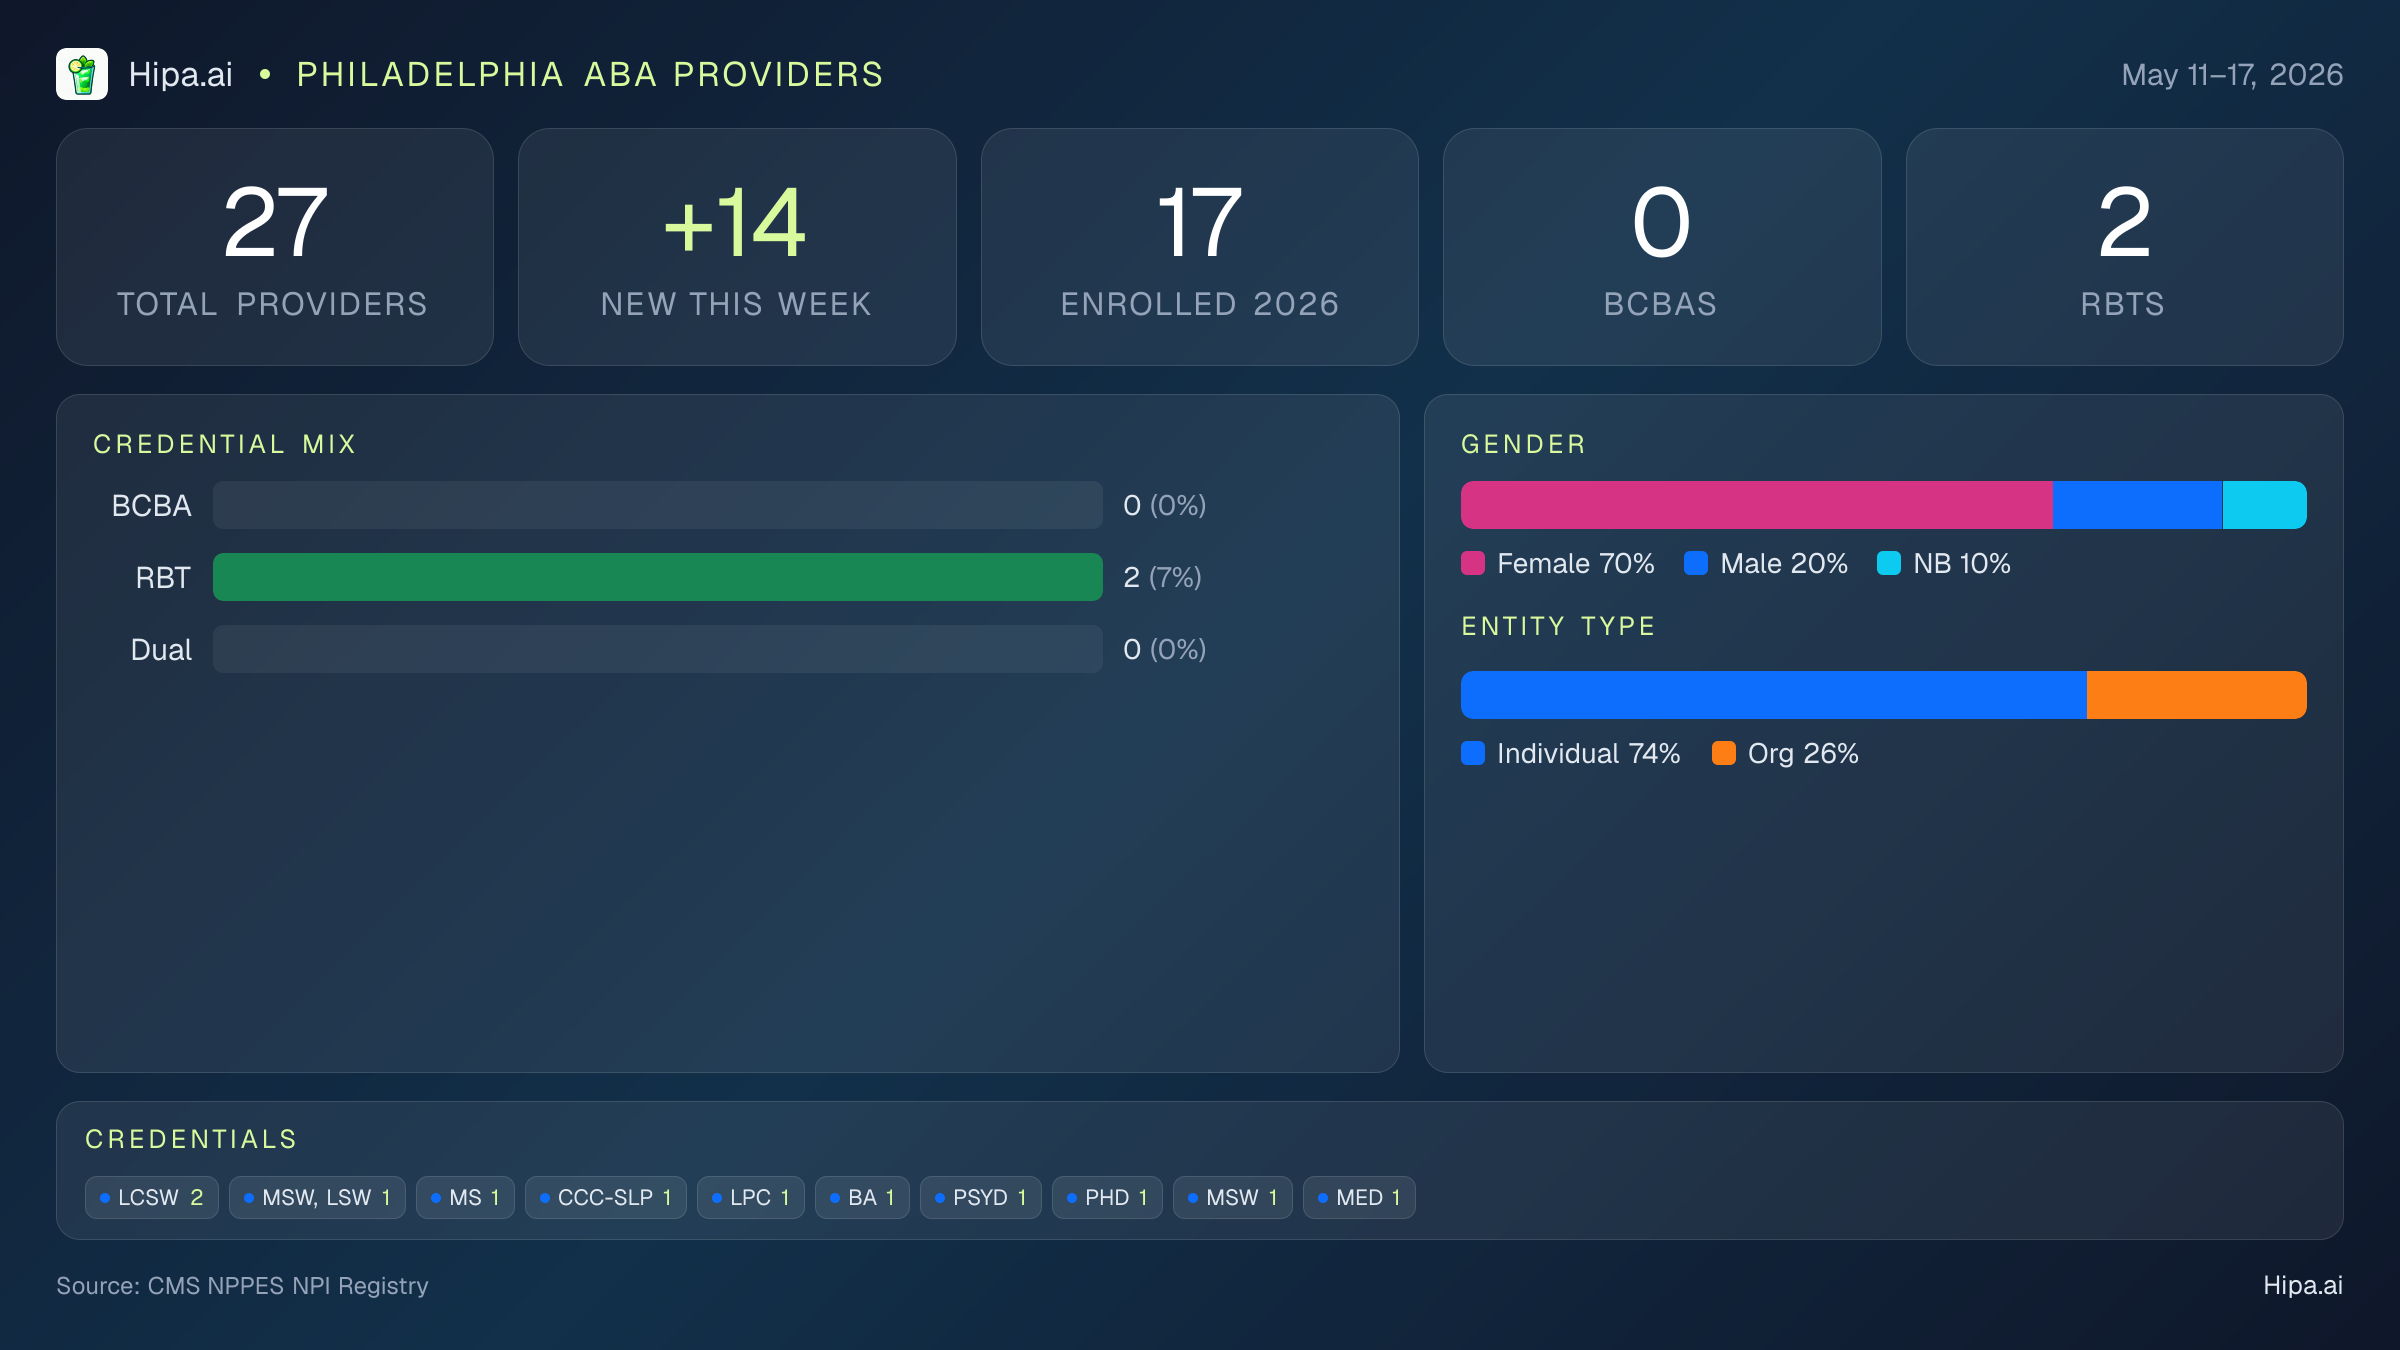
Task: Select the PSYD 1 credential chip
Action: (981, 1197)
